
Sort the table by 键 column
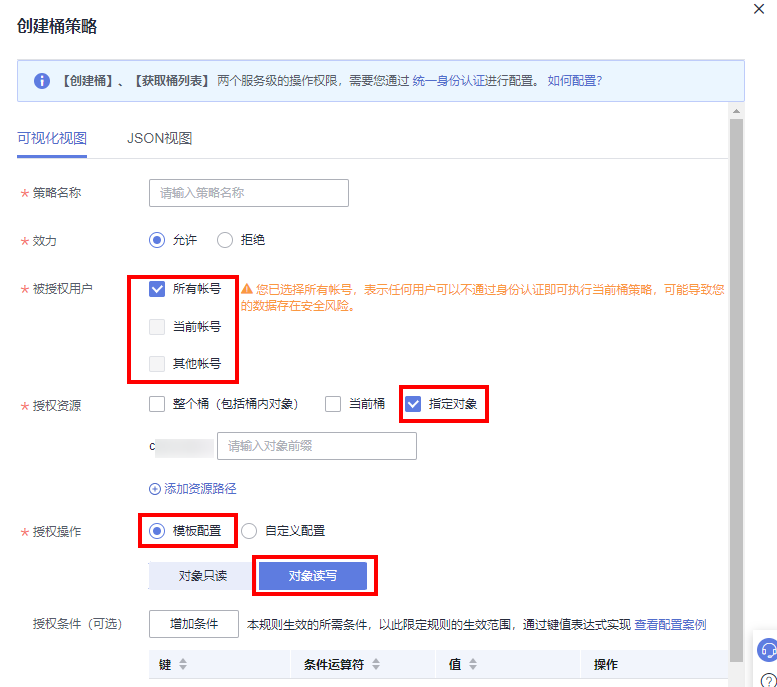[x=183, y=664]
